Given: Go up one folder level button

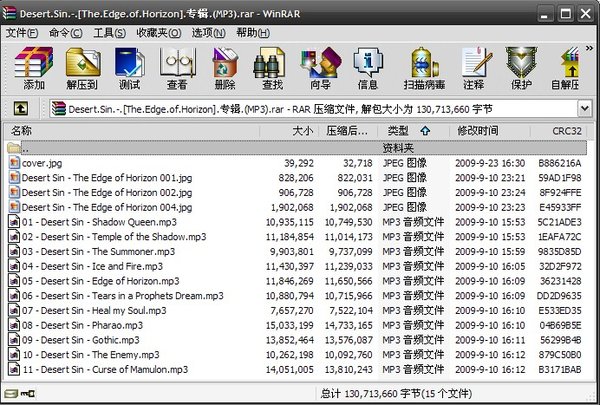Looking at the screenshot, I should pos(21,109).
